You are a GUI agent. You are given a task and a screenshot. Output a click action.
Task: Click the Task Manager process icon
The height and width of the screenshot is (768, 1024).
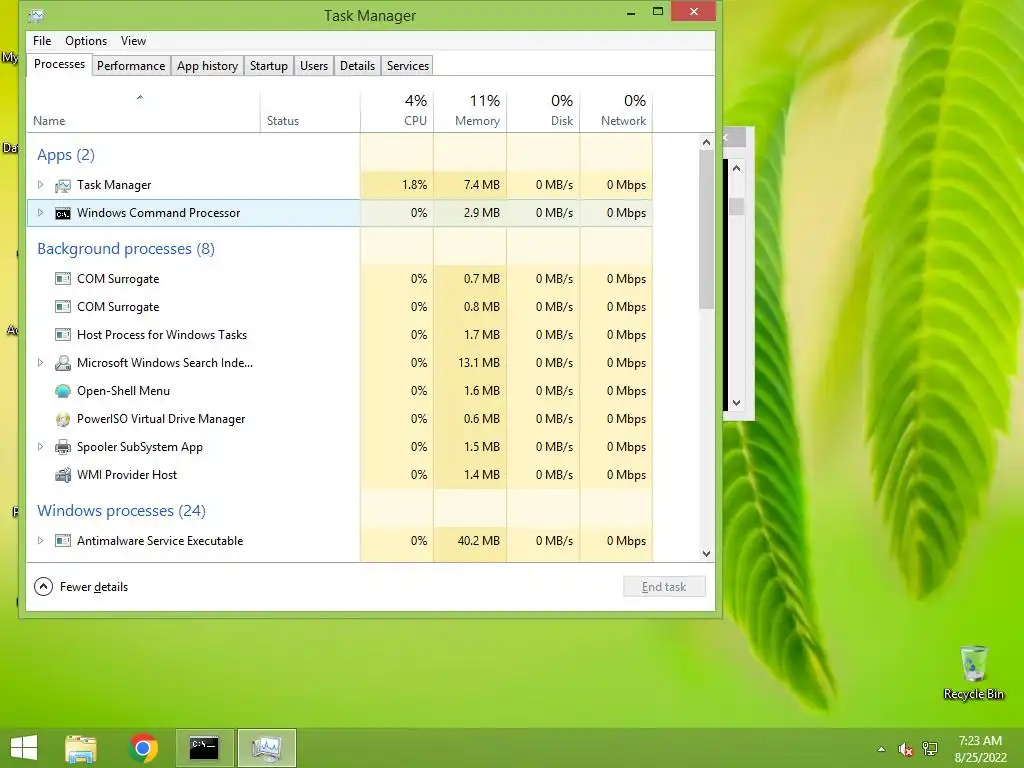[x=63, y=185]
